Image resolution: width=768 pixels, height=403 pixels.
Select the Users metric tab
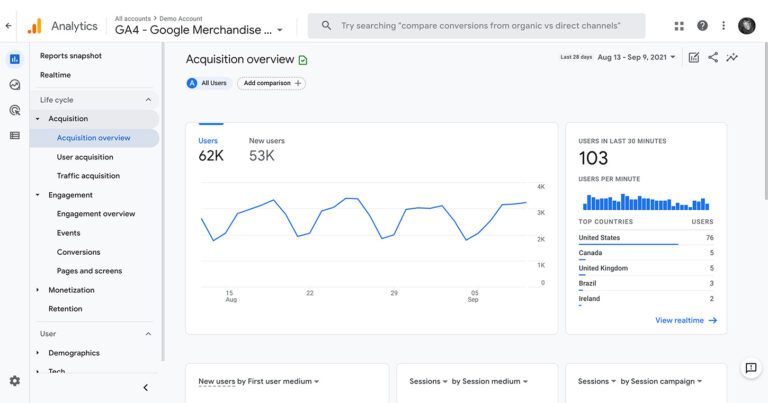pos(211,149)
